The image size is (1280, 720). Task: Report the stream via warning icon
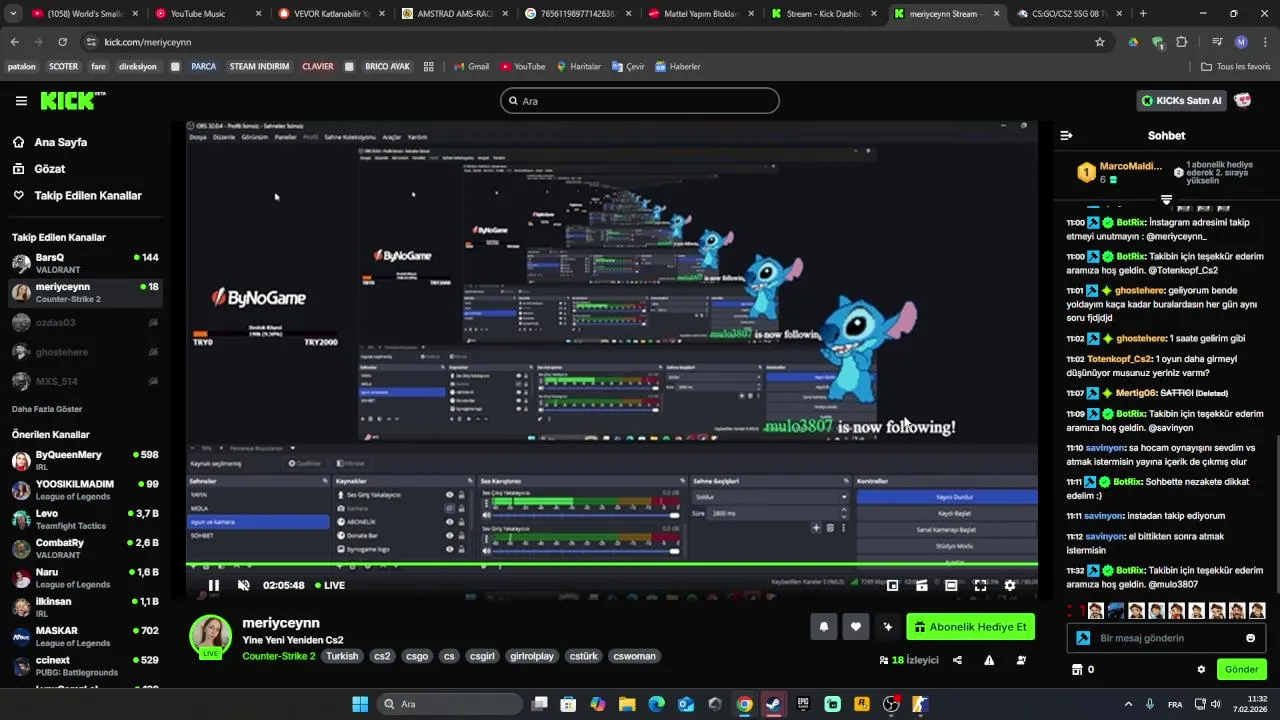click(989, 660)
